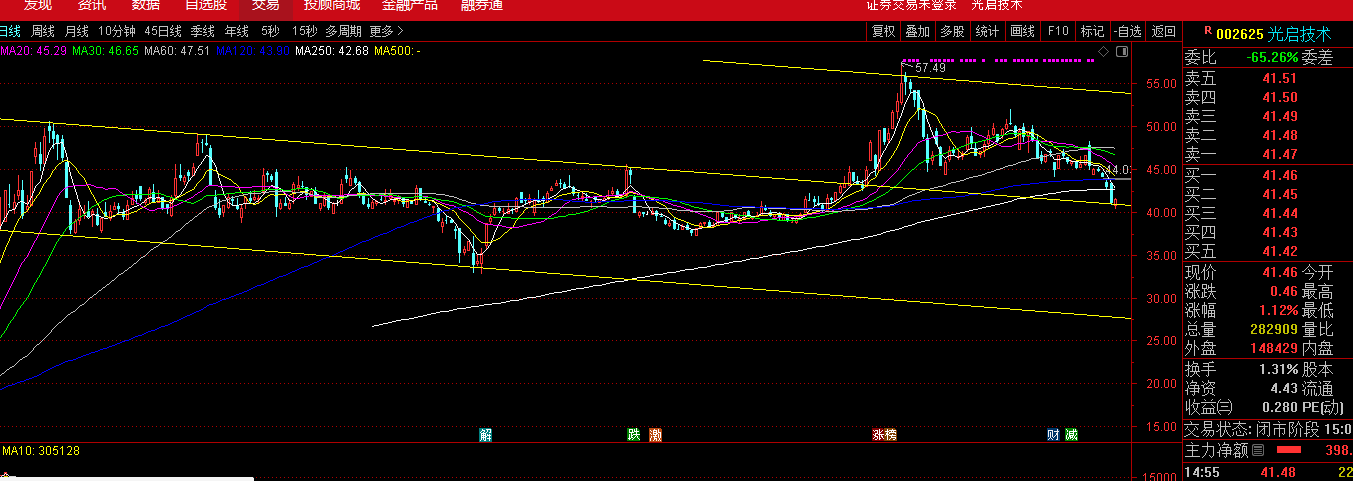
Task: Click the 复权 toolbar button
Action: (x=884, y=32)
